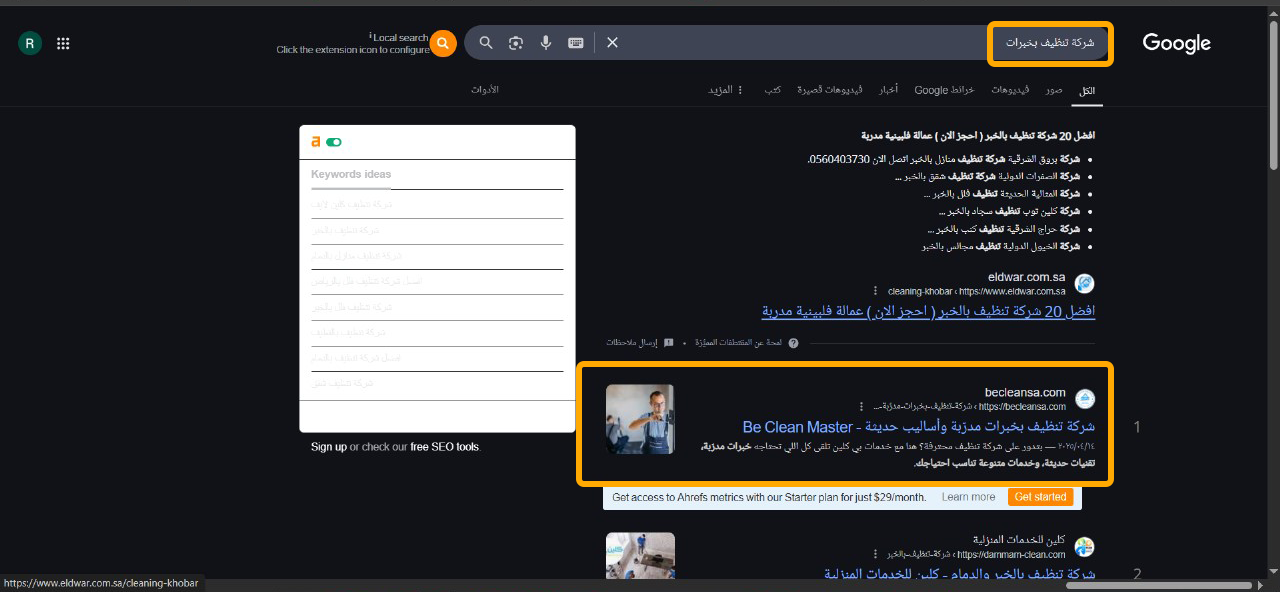This screenshot has width=1280, height=592.
Task: Click the becleansa.com result thumbnail image
Action: pos(640,419)
